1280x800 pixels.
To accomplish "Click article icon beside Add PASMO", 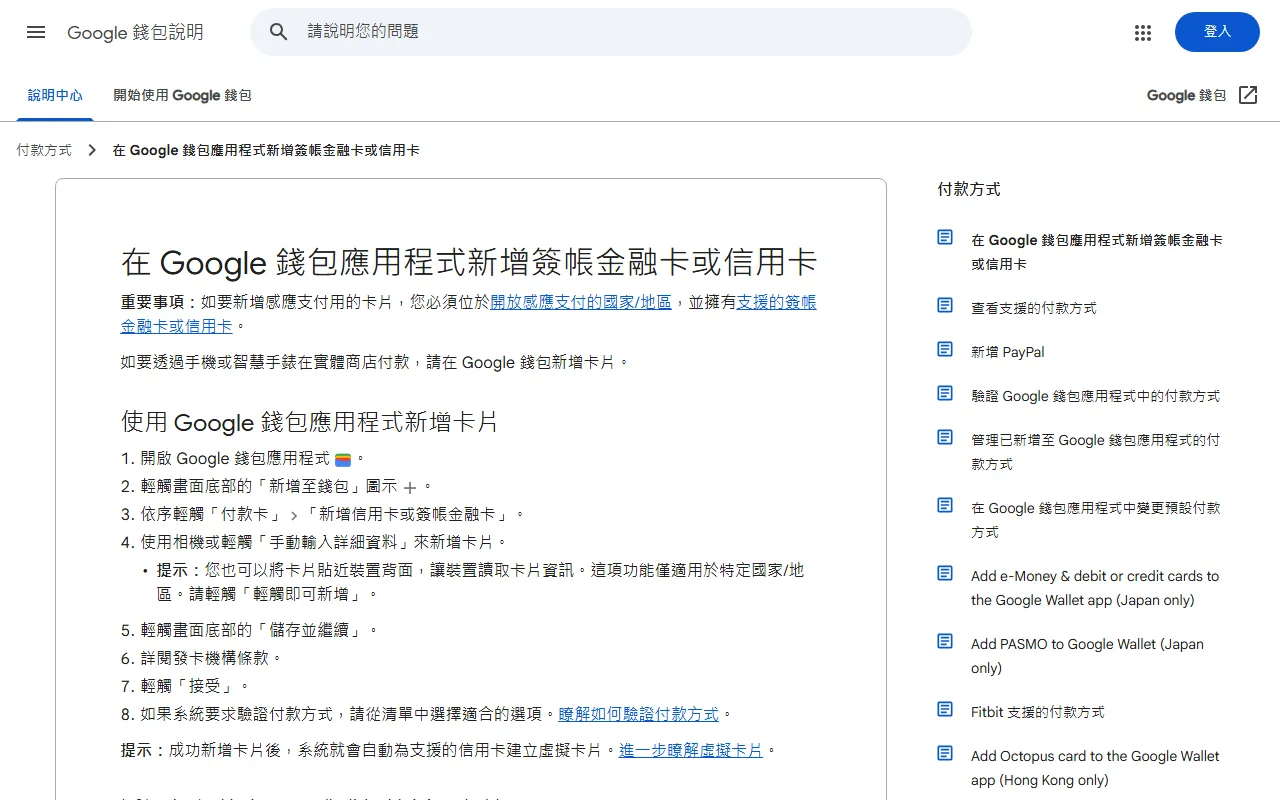I will click(945, 641).
